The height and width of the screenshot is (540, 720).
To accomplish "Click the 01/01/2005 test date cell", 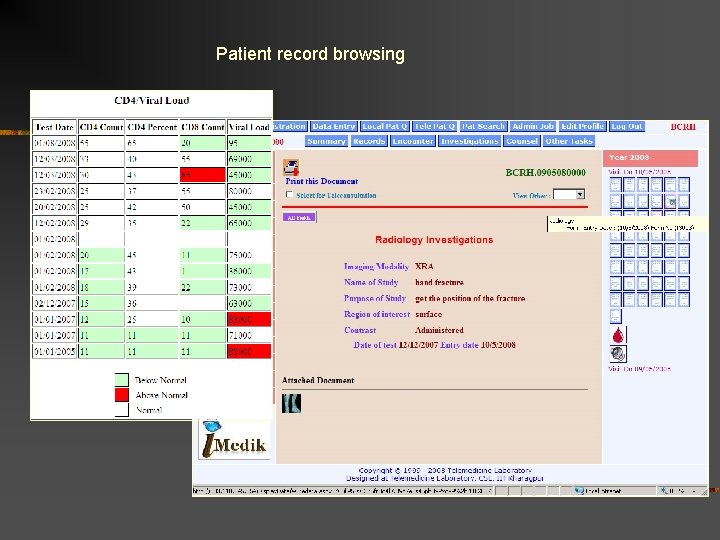I will point(54,351).
